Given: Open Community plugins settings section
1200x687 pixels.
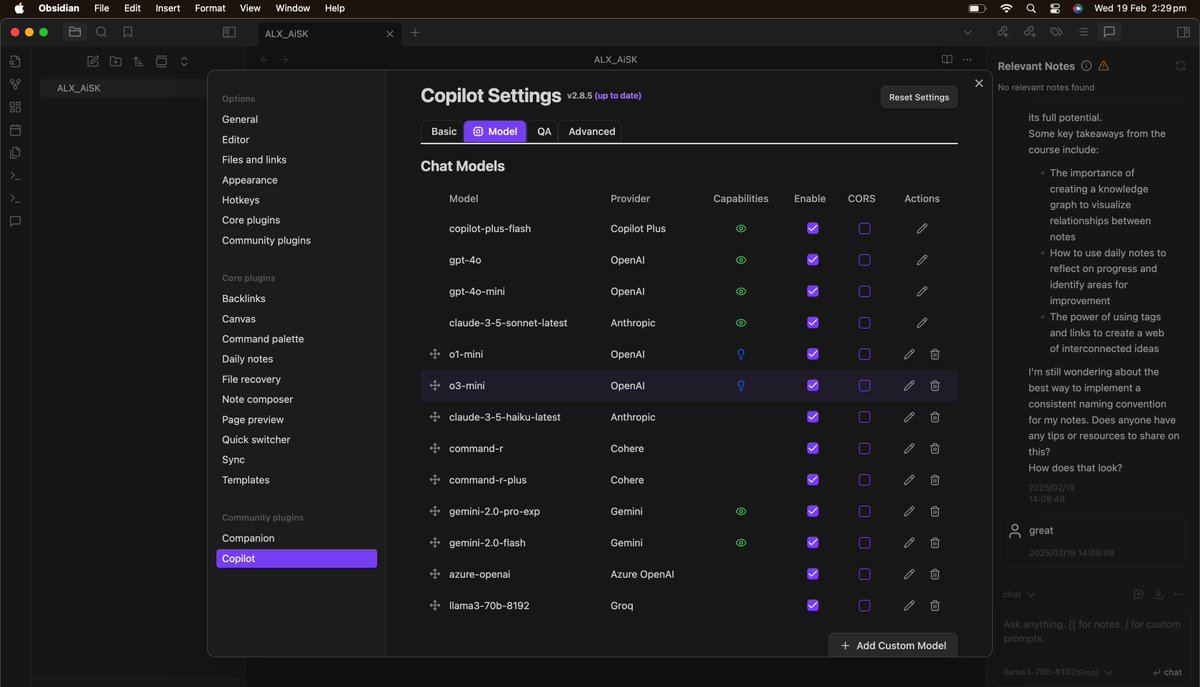Looking at the screenshot, I should 266,240.
